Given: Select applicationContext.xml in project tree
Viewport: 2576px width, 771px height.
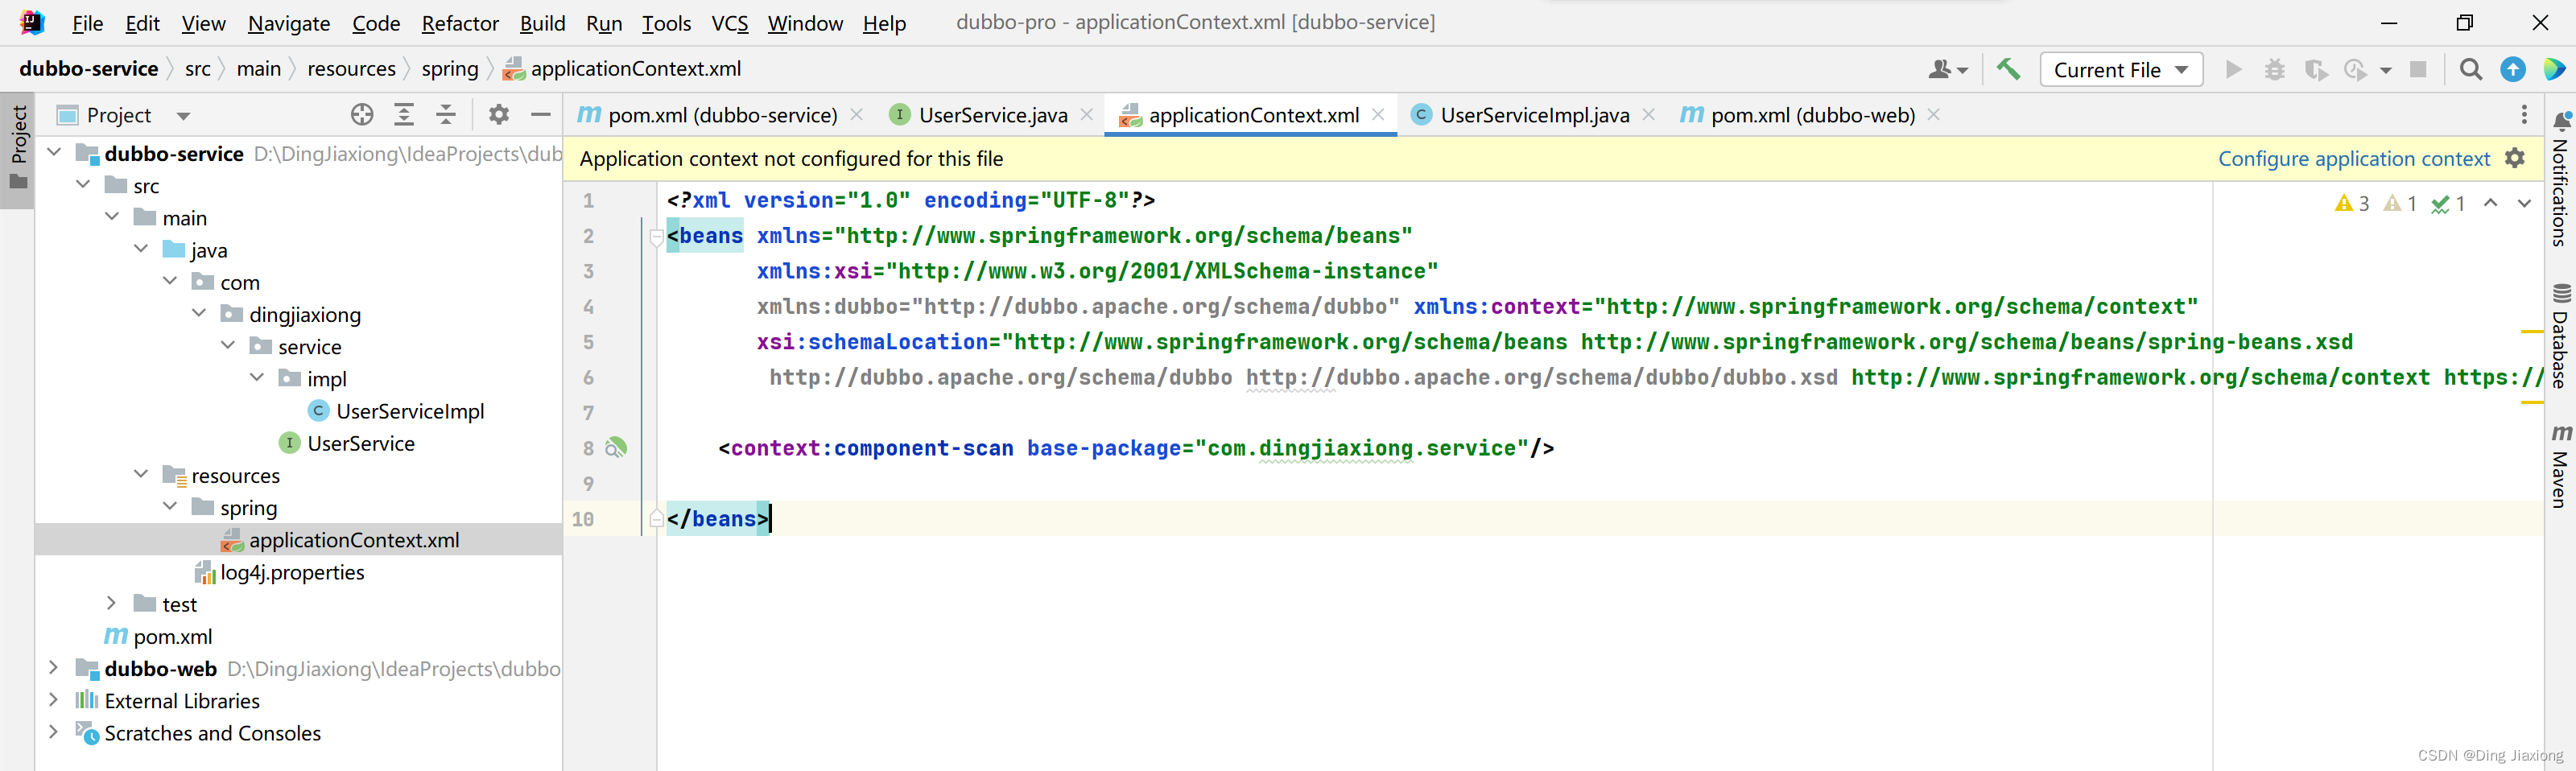Looking at the screenshot, I should click(354, 540).
